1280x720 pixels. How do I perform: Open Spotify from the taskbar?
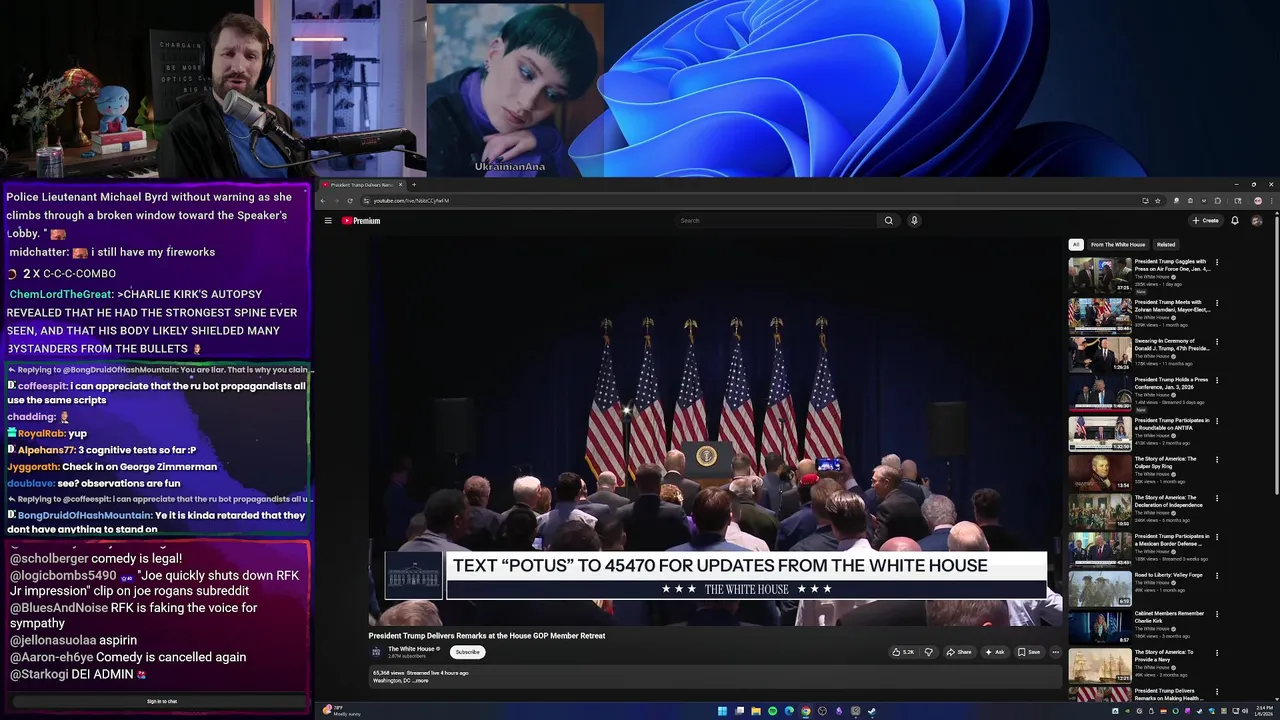(772, 711)
